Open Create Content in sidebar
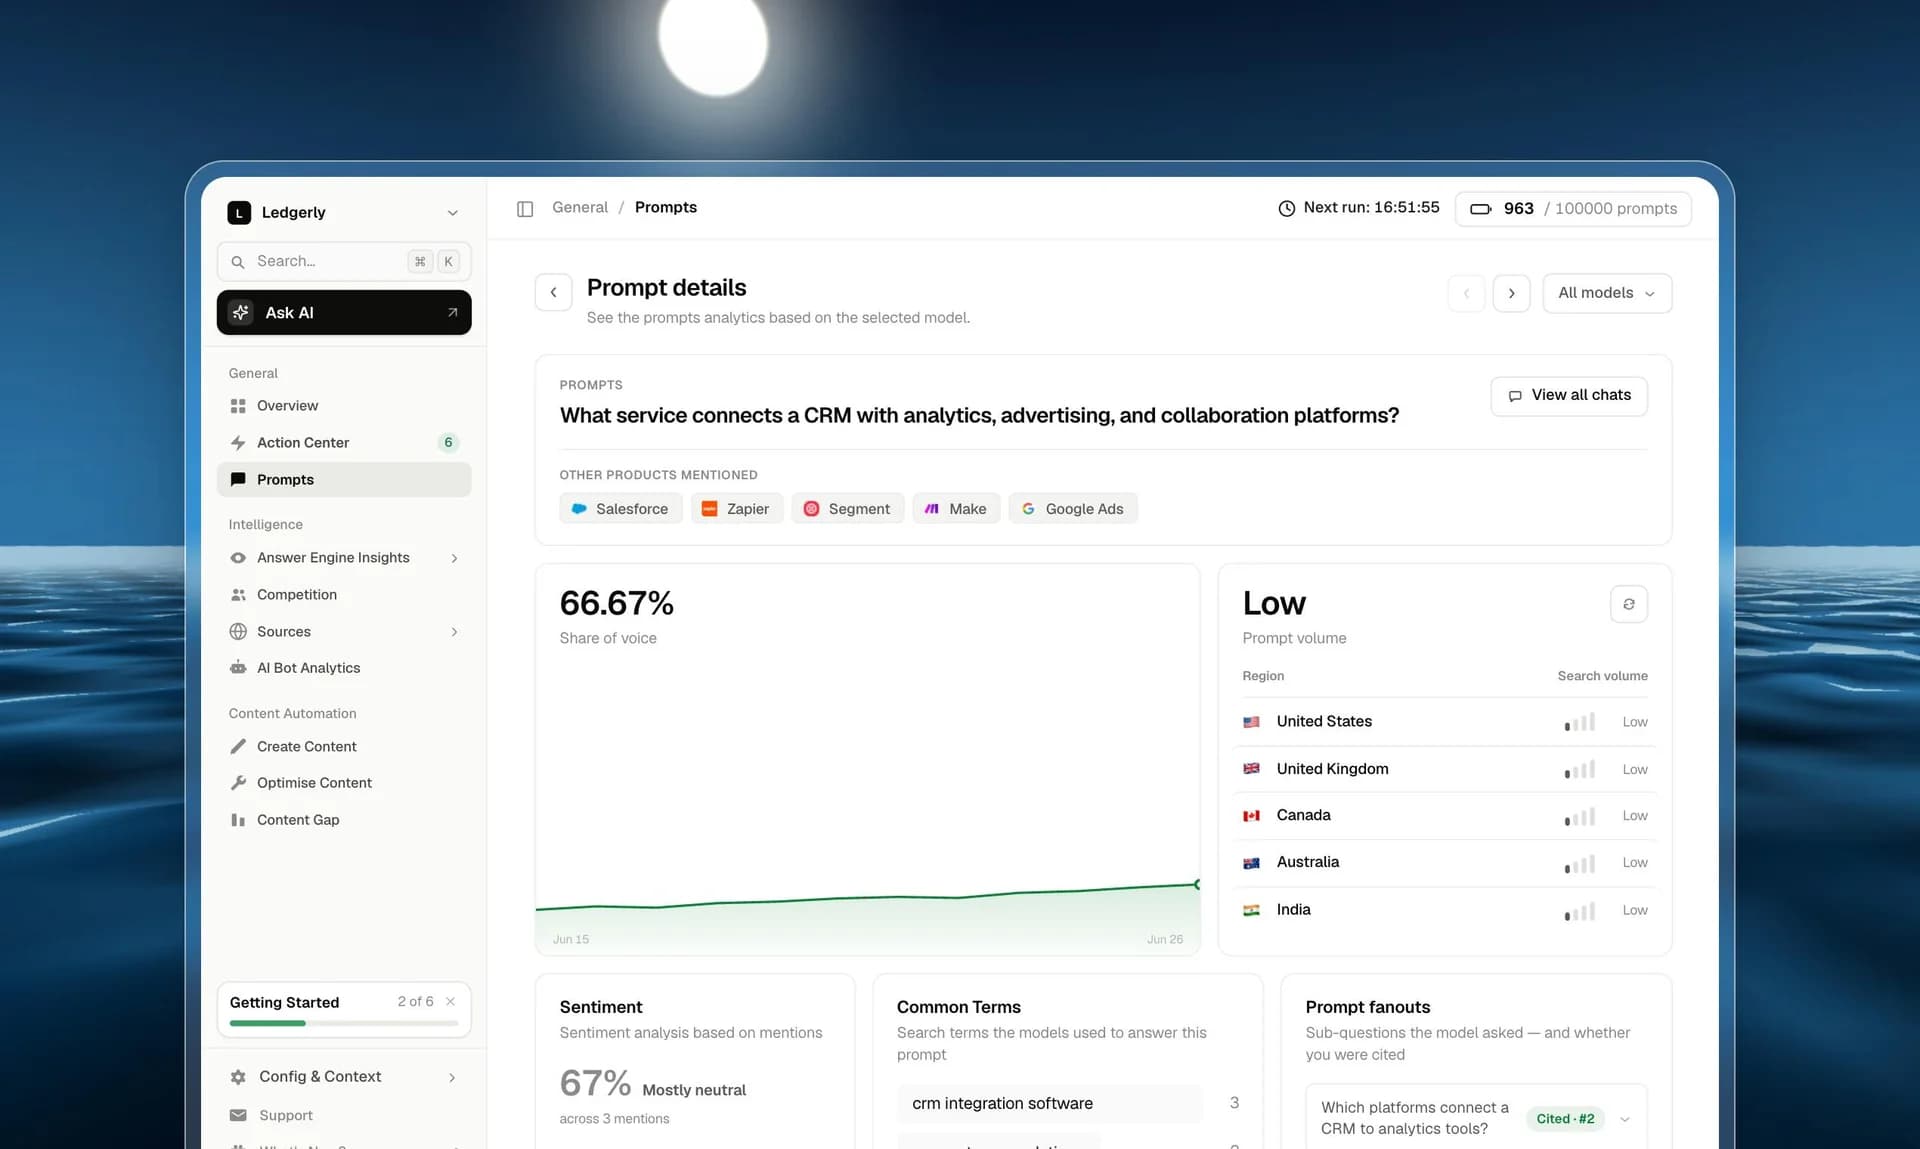Screen dimensions: 1920x1149 click(x=344, y=746)
